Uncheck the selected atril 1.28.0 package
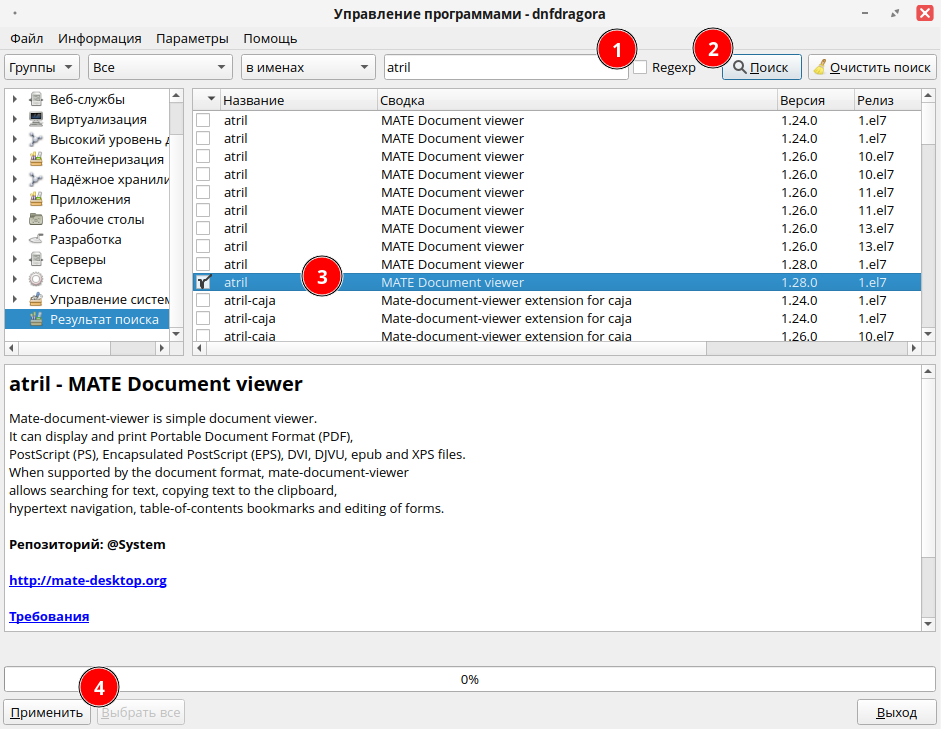 coord(203,283)
